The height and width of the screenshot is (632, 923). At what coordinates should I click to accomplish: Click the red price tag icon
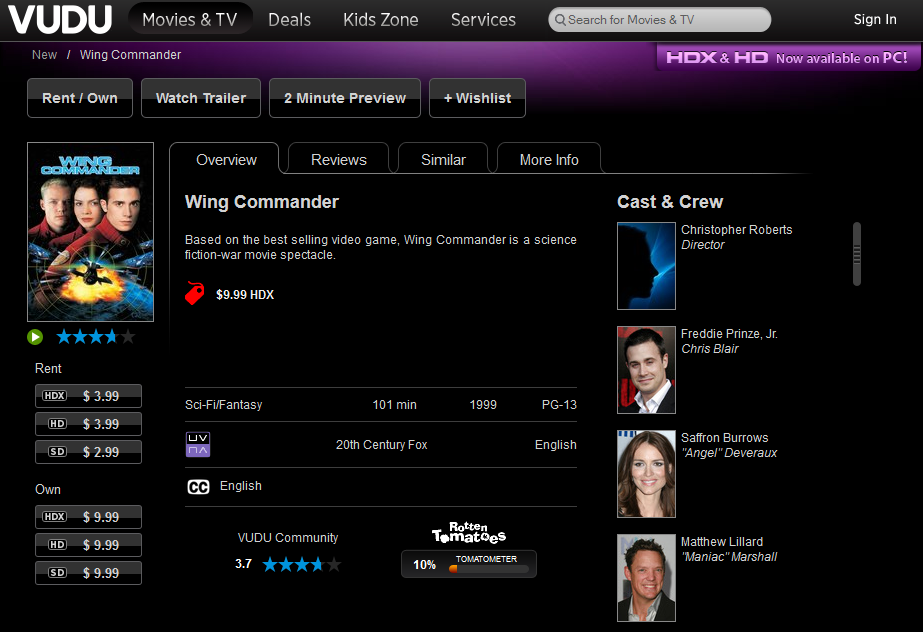(x=195, y=294)
